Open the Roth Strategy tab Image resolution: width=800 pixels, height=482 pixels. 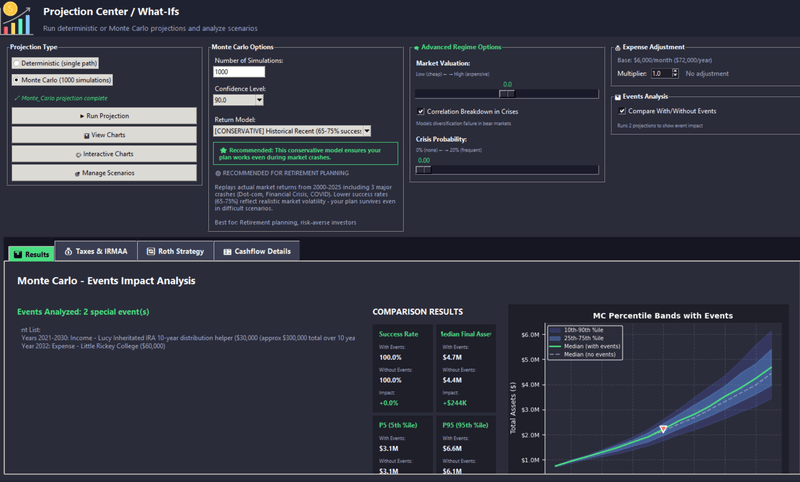pyautogui.click(x=174, y=252)
